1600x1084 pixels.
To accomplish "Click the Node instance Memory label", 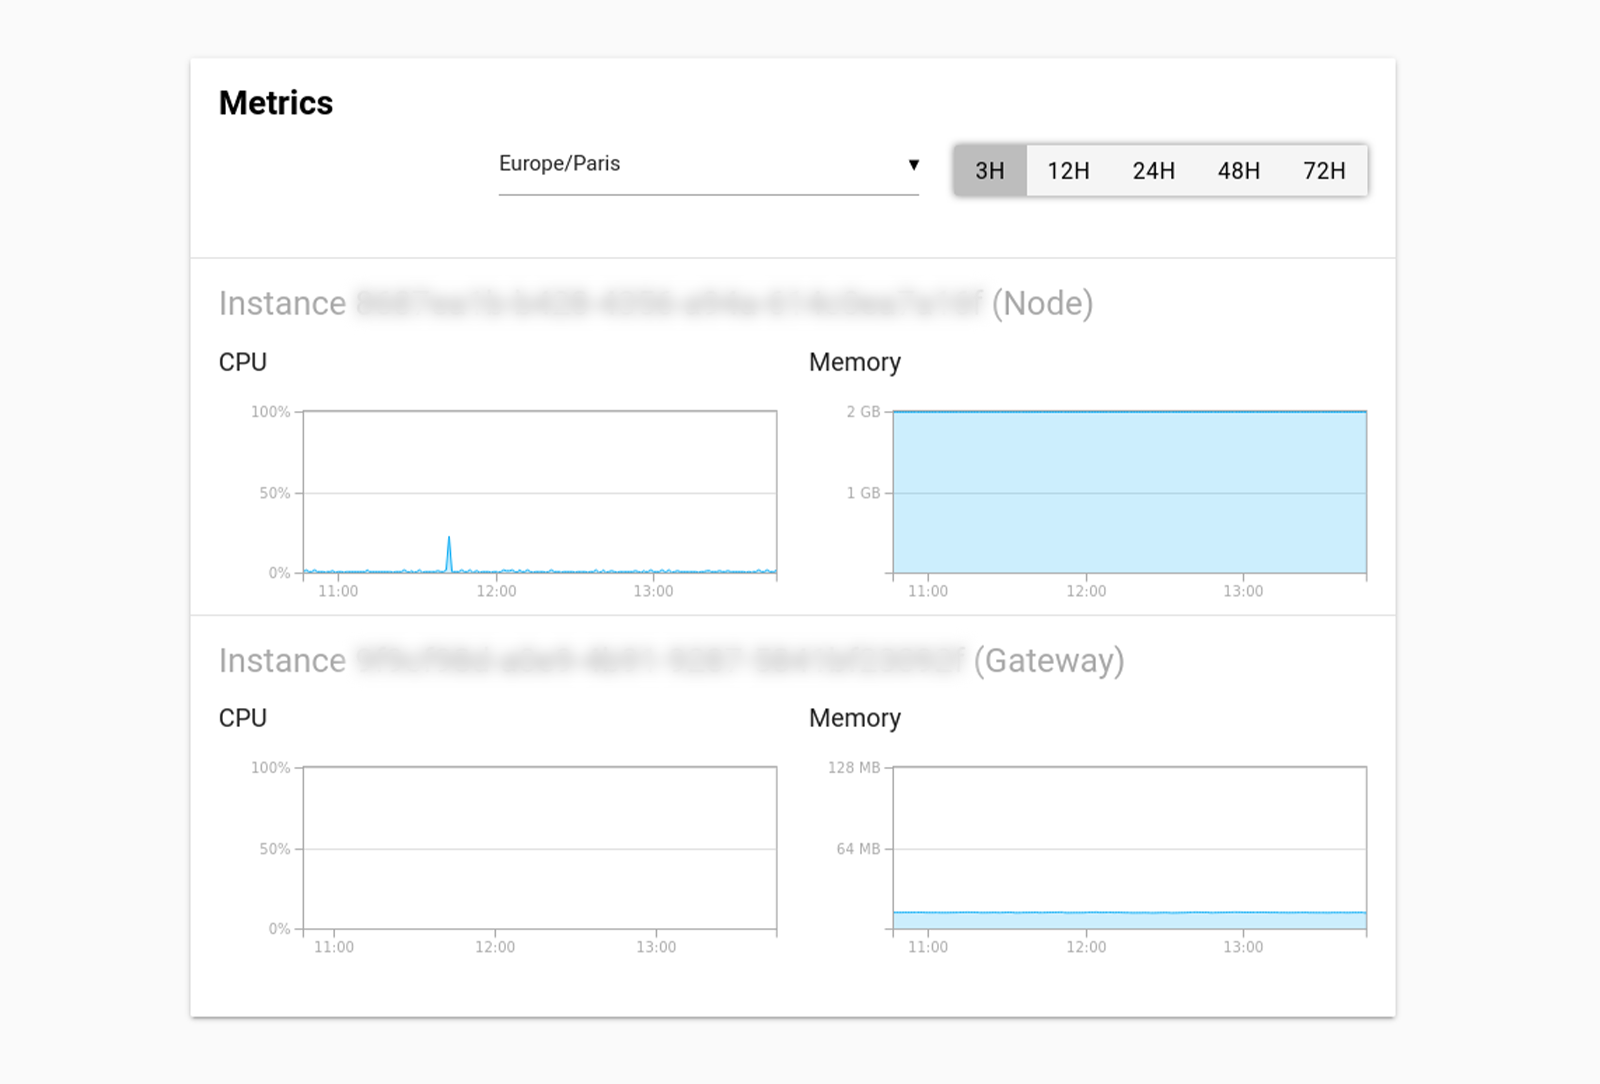I will 854,362.
